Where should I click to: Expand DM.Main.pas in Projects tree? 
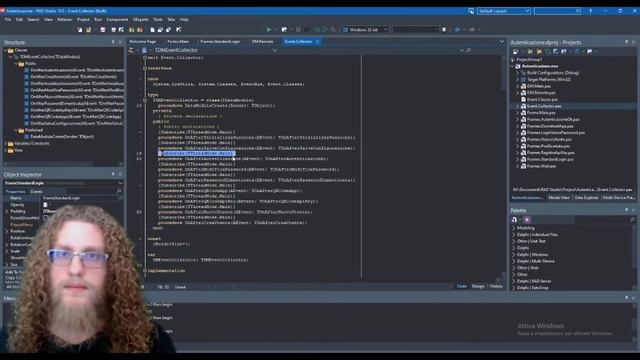[x=517, y=86]
